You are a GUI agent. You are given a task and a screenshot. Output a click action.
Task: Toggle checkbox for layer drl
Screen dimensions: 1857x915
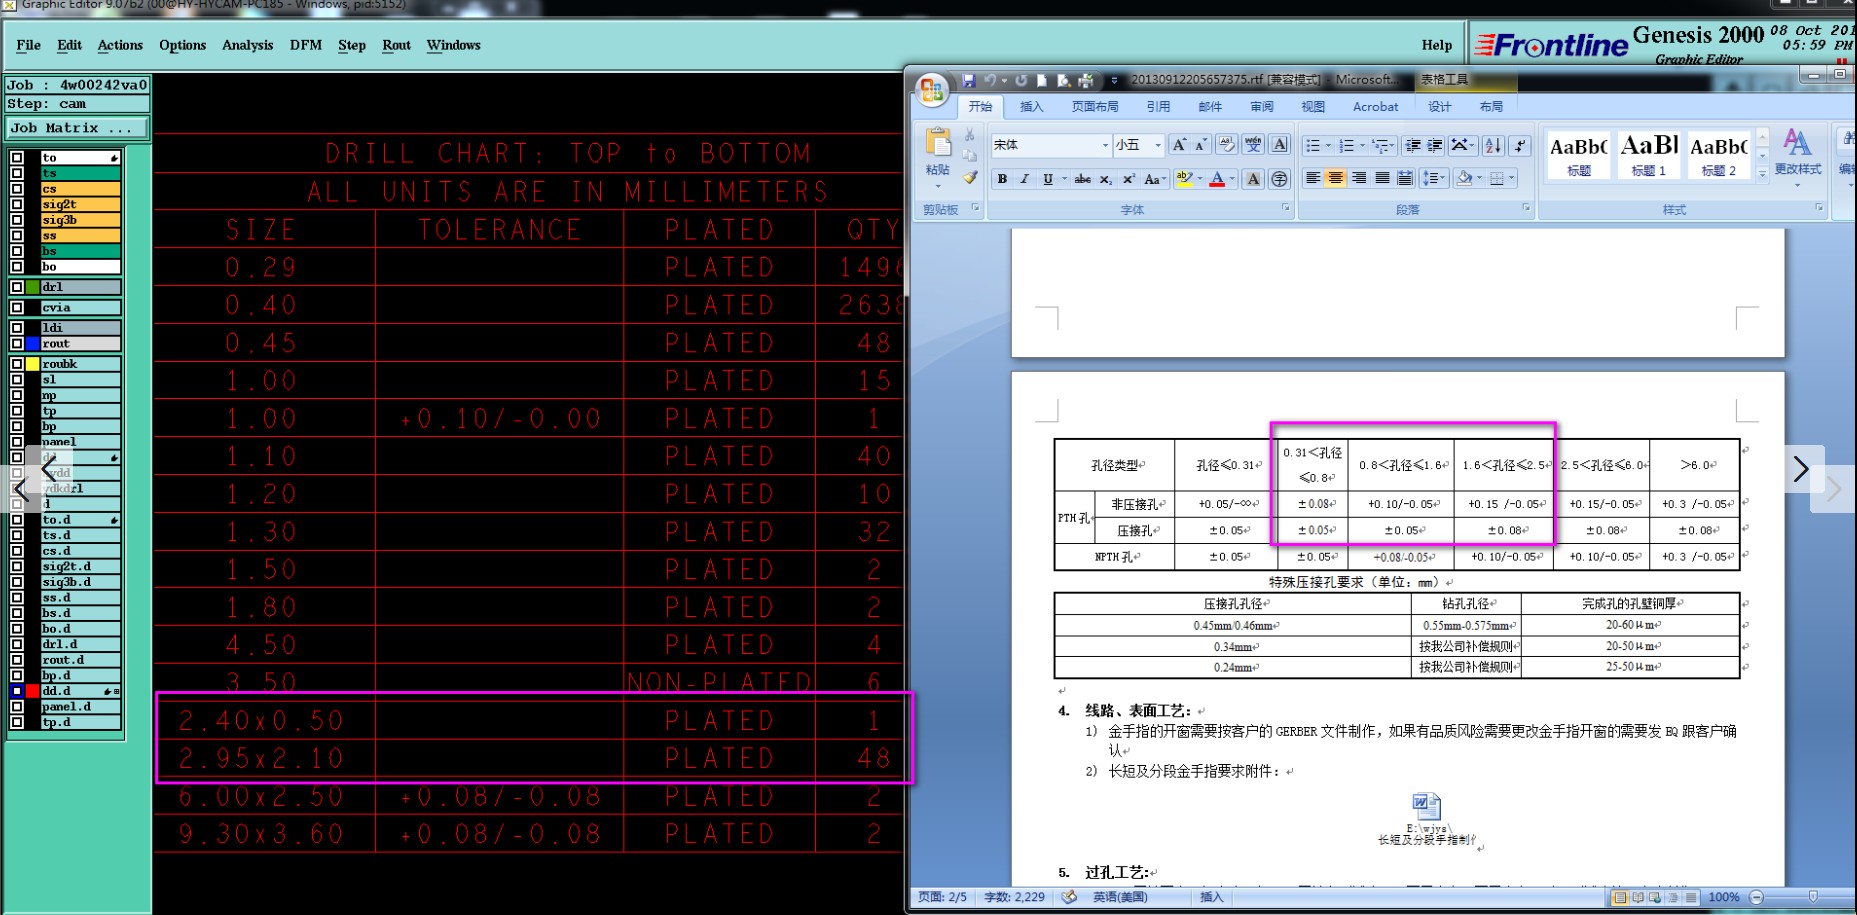click(x=17, y=287)
